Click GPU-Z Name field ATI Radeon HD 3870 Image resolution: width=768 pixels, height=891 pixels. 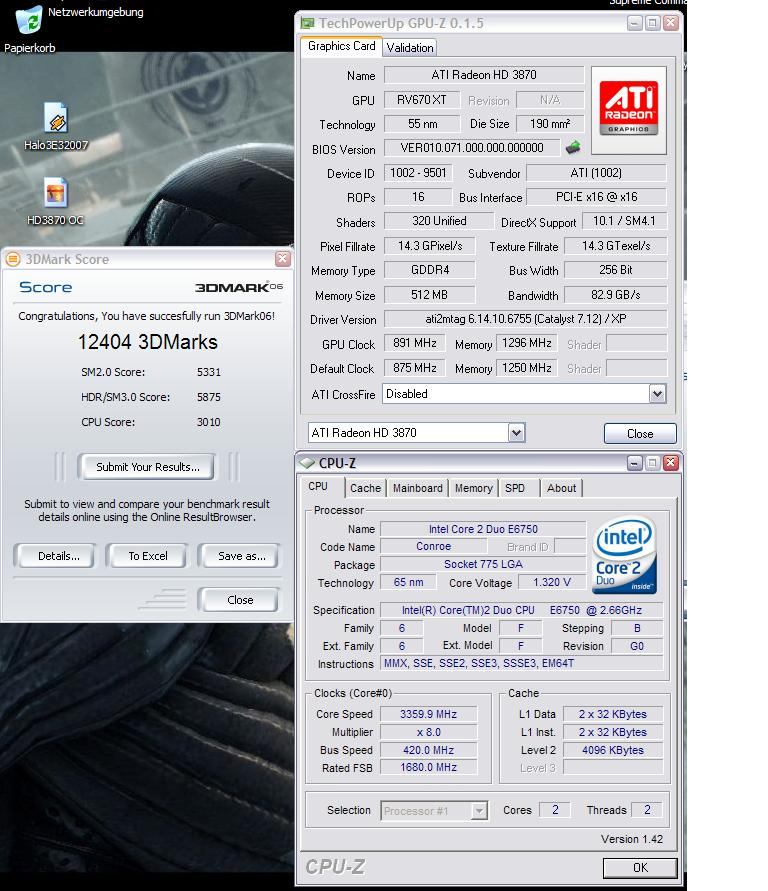point(484,75)
